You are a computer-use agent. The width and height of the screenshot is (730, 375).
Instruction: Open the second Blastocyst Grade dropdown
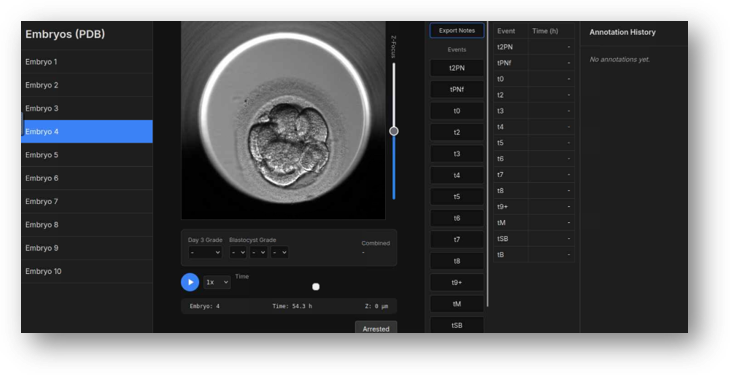[258, 252]
